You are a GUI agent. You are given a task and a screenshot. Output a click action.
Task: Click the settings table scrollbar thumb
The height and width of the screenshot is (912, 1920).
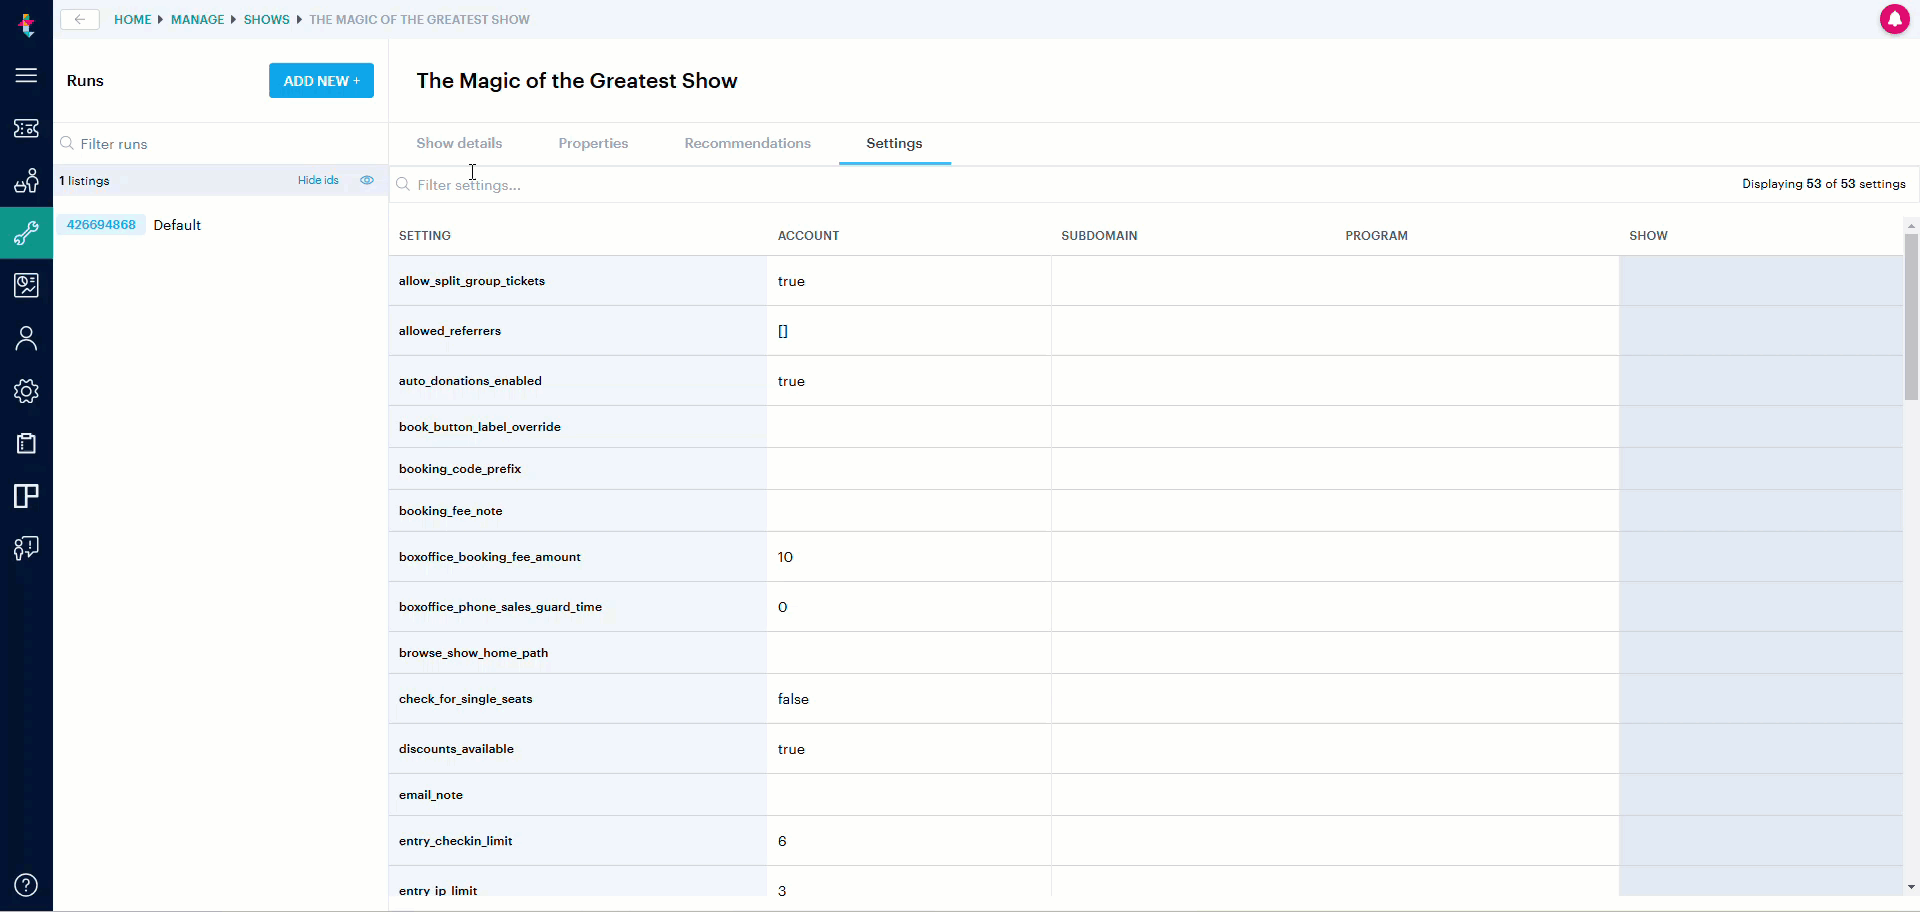click(1911, 317)
